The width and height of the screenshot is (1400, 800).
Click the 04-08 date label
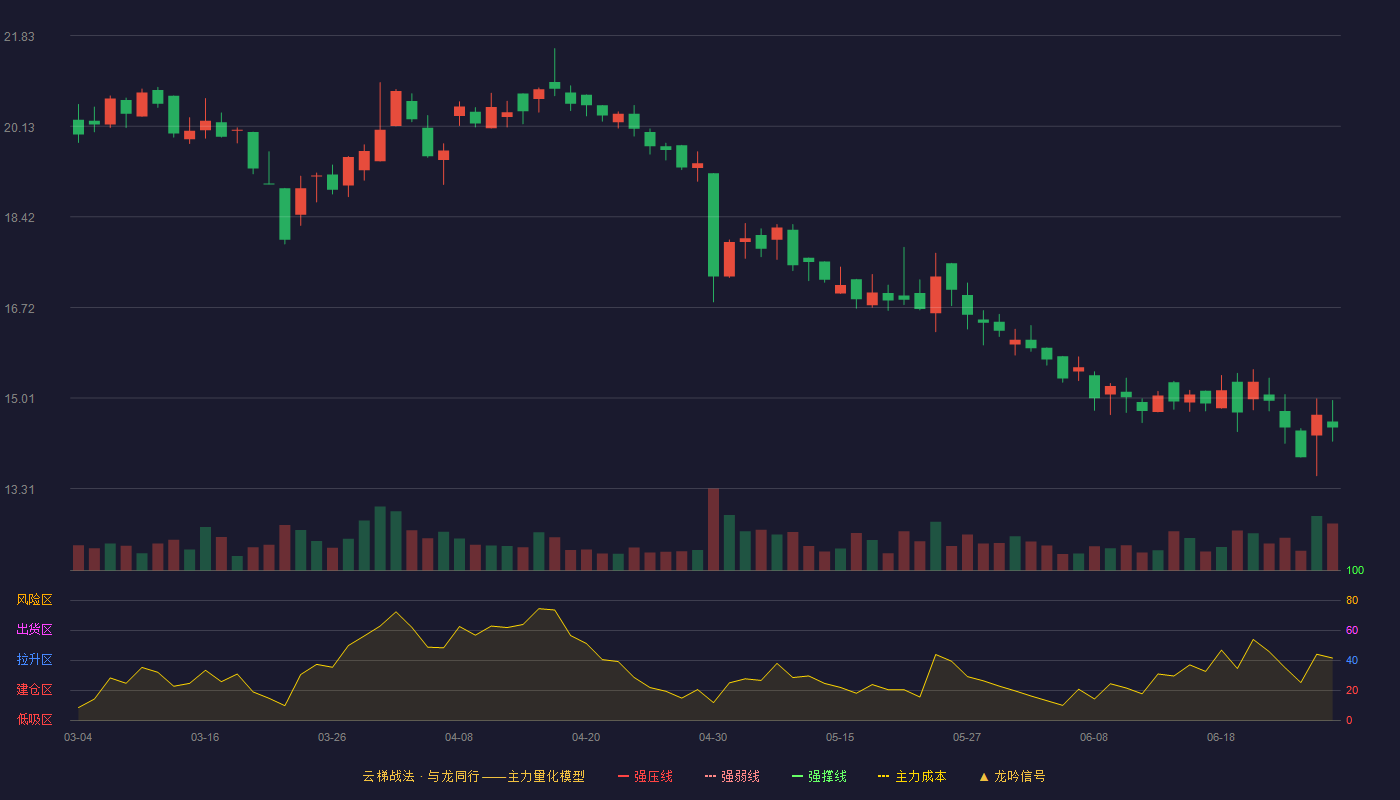point(459,737)
